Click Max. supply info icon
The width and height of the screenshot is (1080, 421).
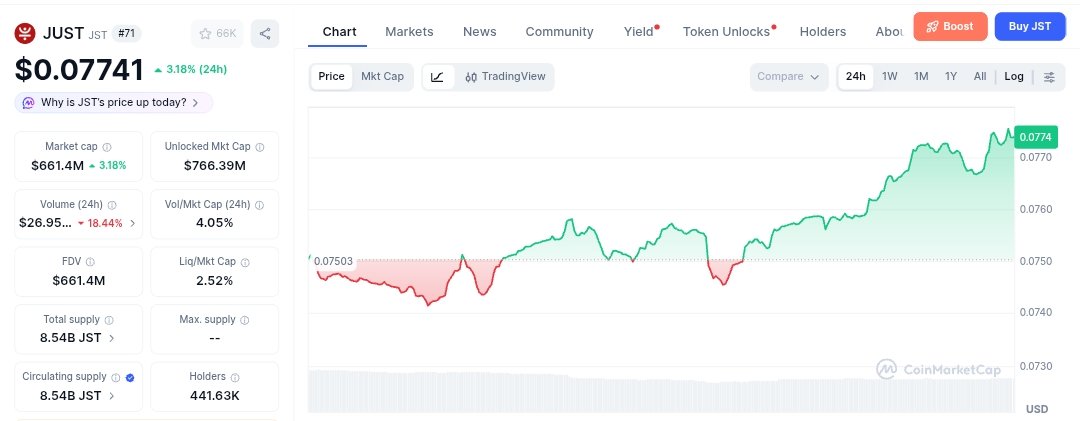[x=245, y=320]
